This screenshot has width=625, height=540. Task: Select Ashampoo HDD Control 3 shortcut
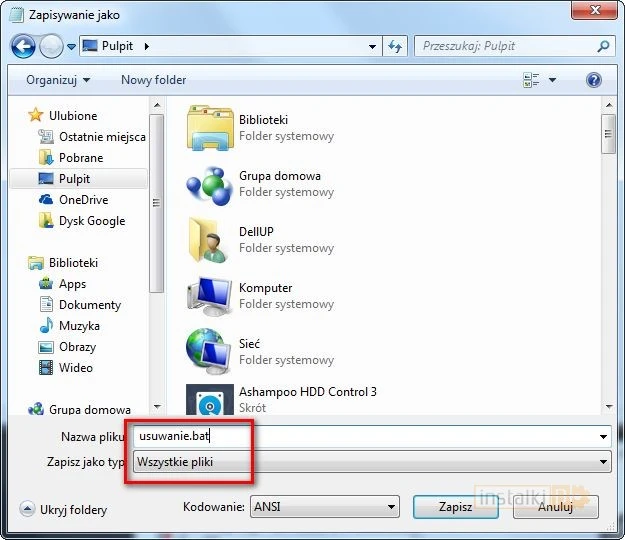209,401
